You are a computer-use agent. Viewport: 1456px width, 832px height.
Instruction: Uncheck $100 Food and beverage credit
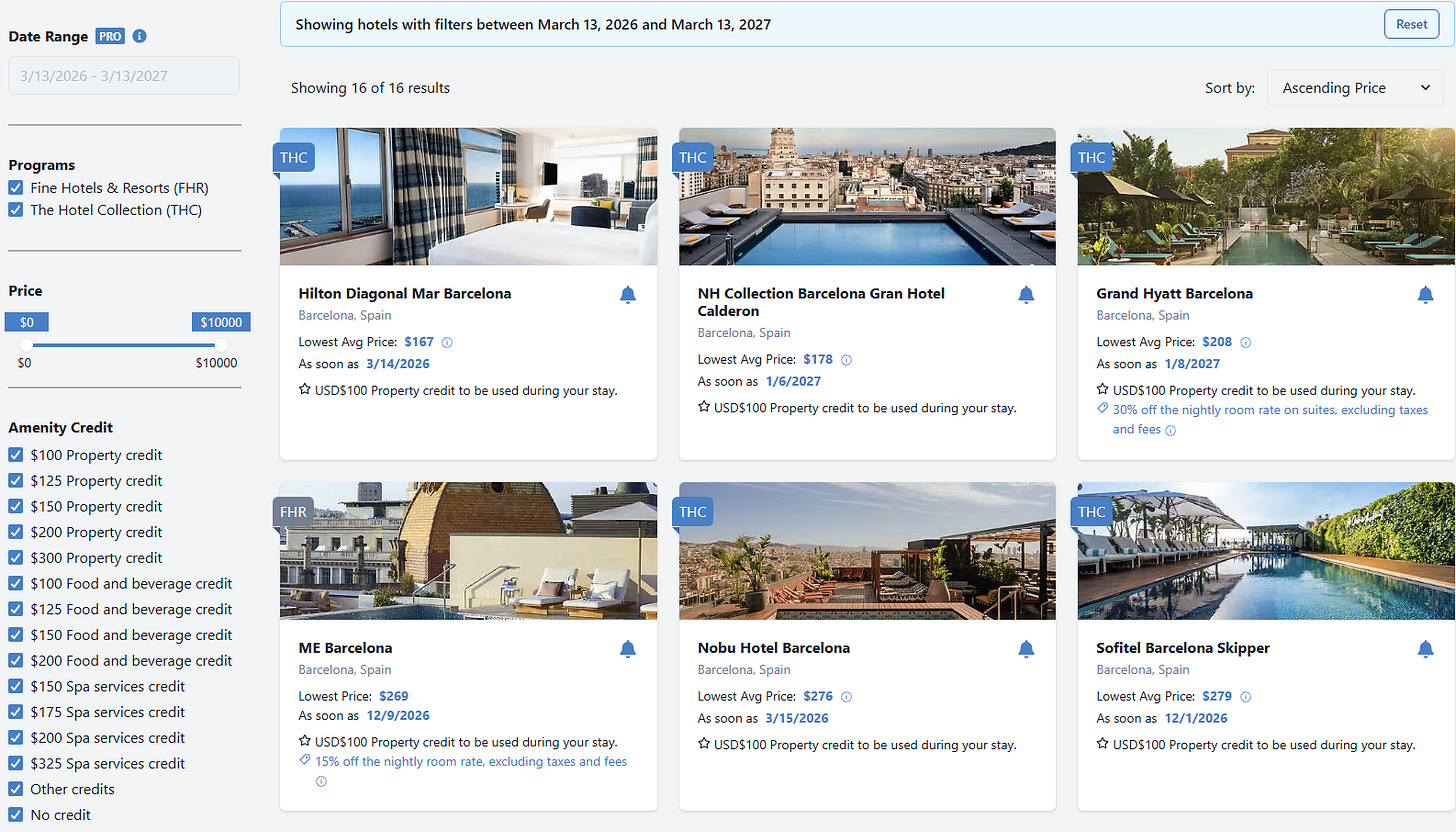click(x=16, y=584)
